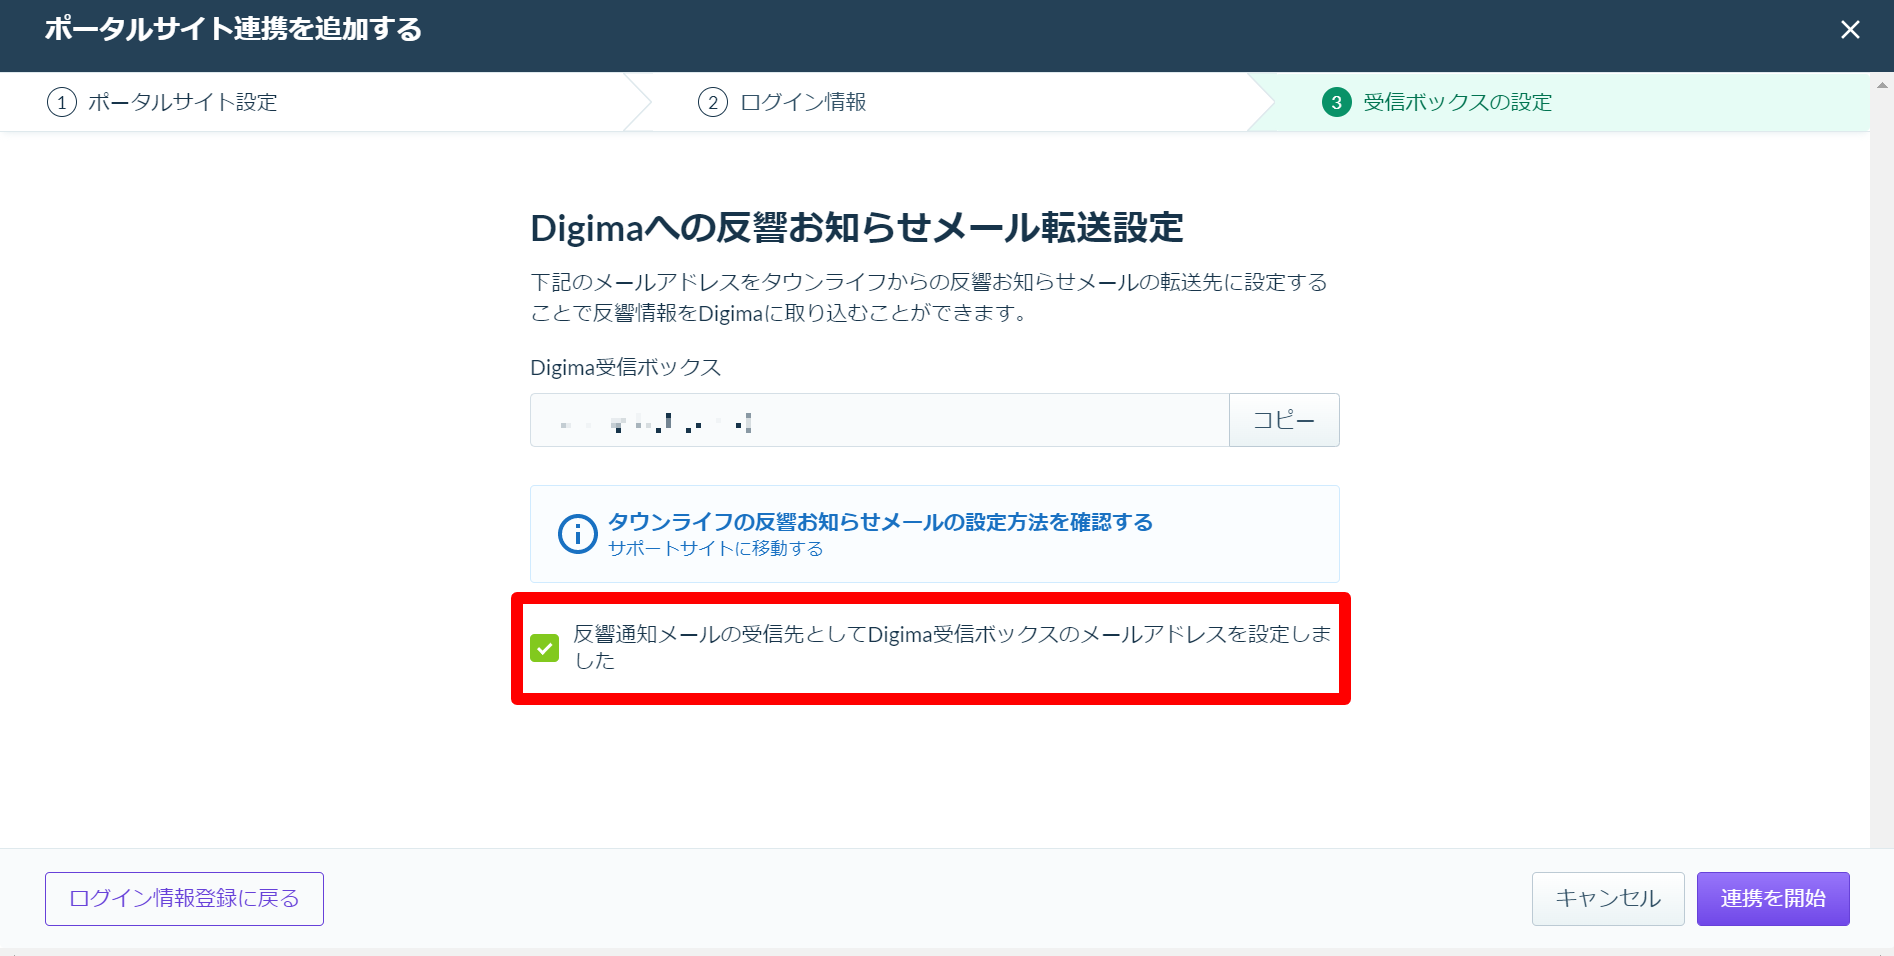
Task: Click the キャンセル button
Action: [1608, 899]
